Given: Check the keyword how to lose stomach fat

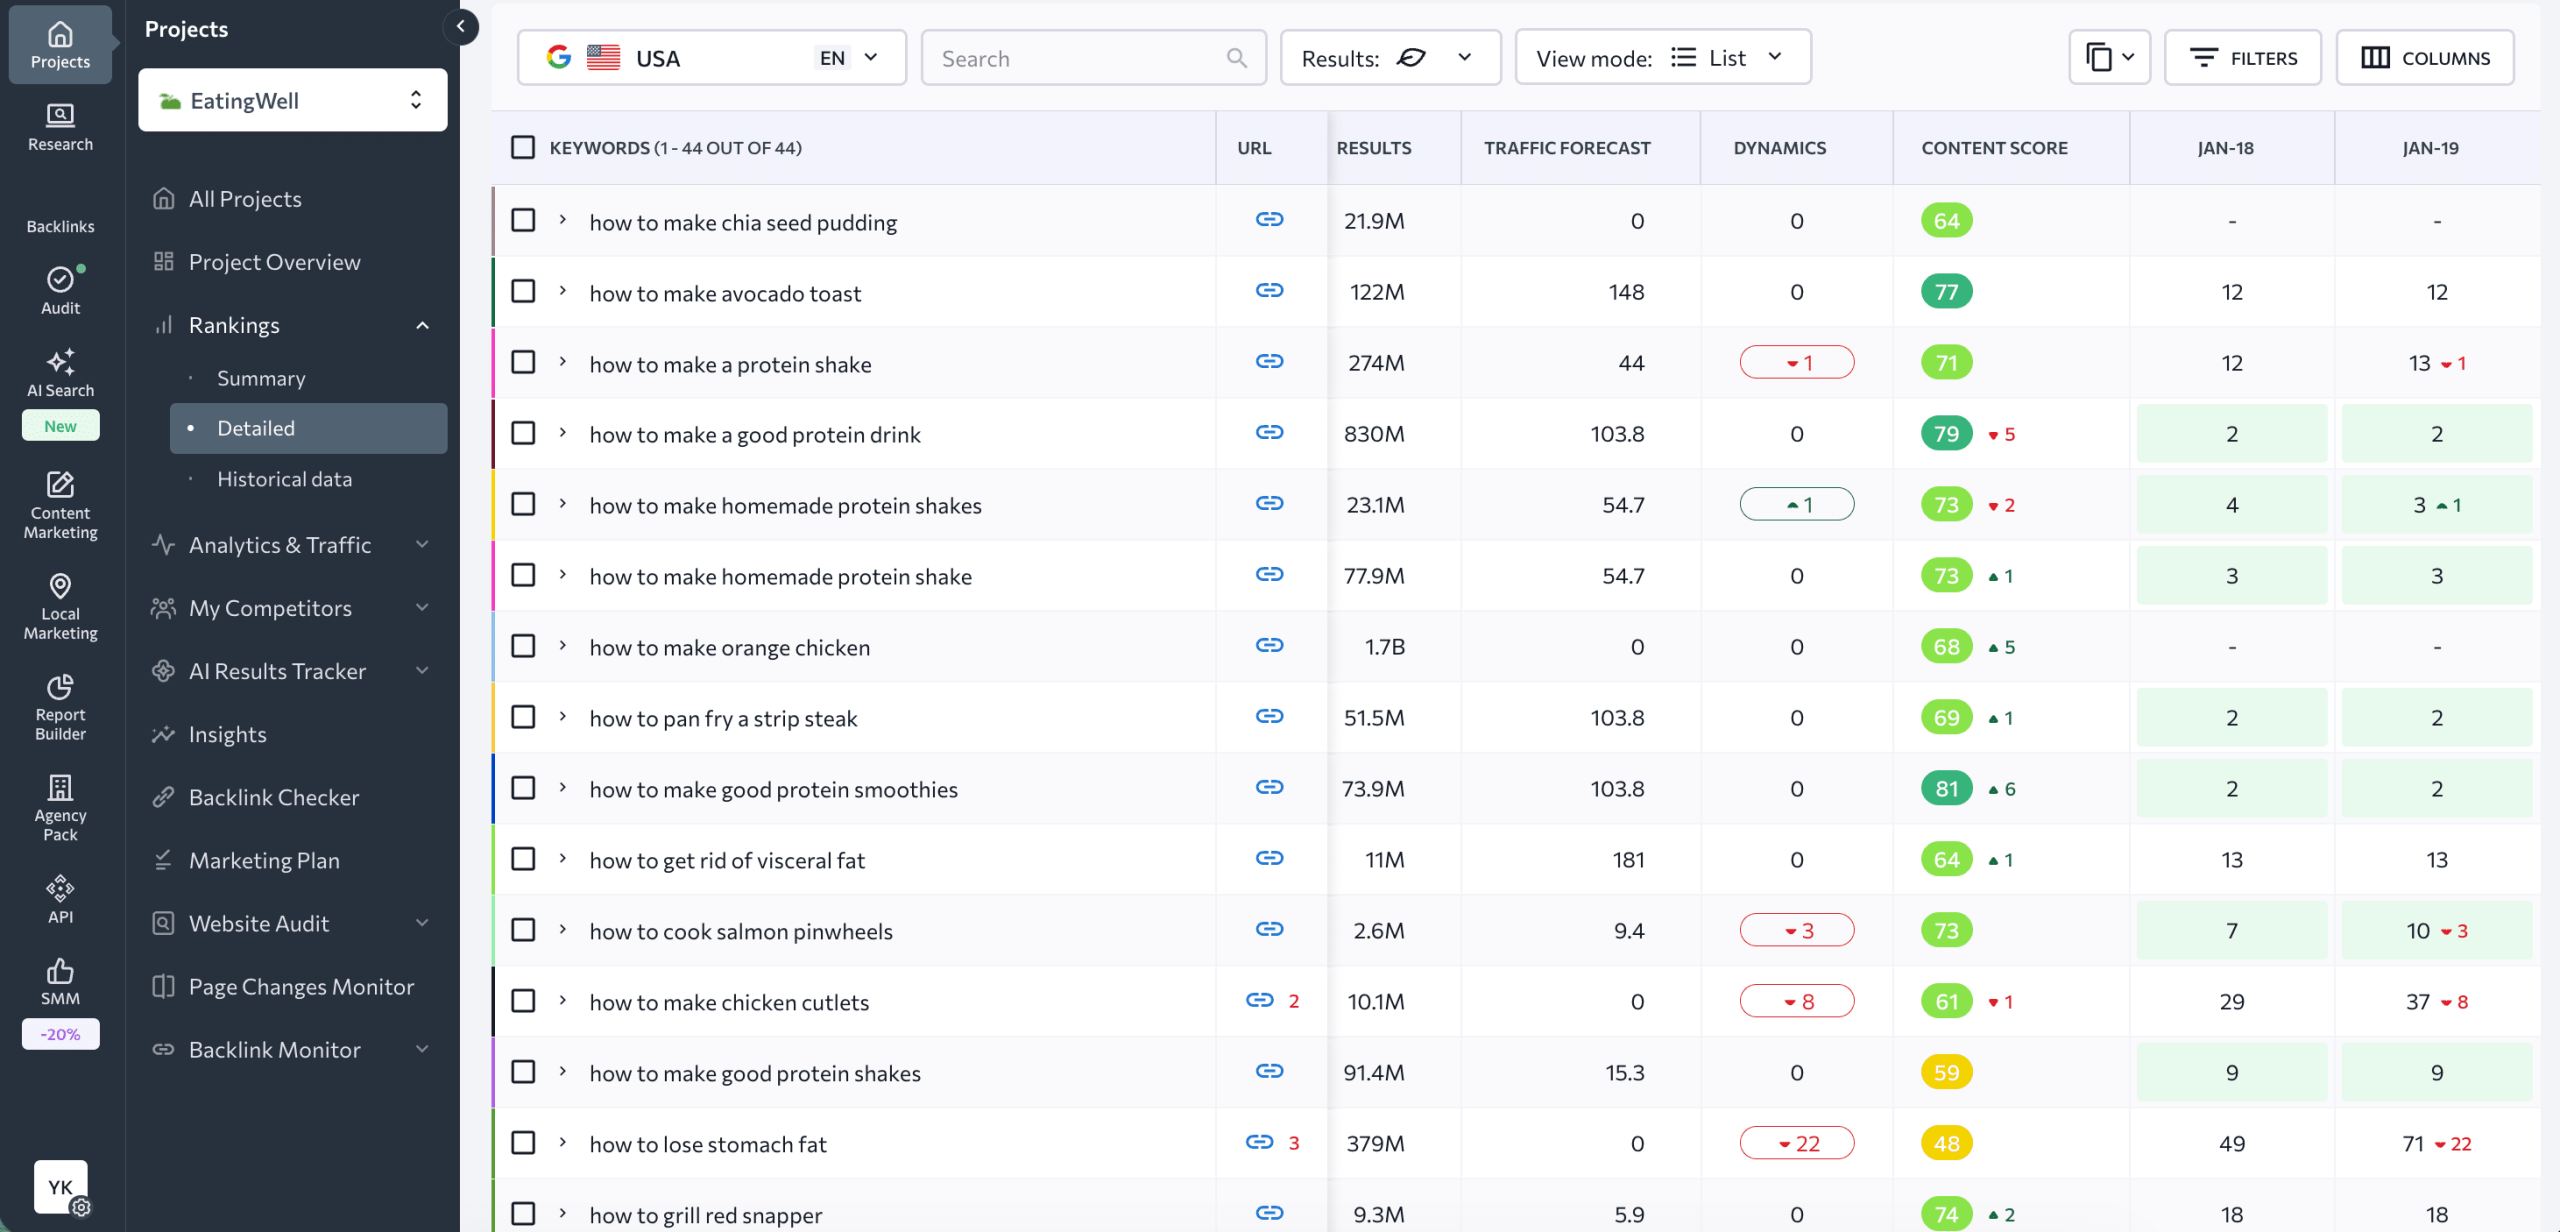Looking at the screenshot, I should pos(523,1141).
